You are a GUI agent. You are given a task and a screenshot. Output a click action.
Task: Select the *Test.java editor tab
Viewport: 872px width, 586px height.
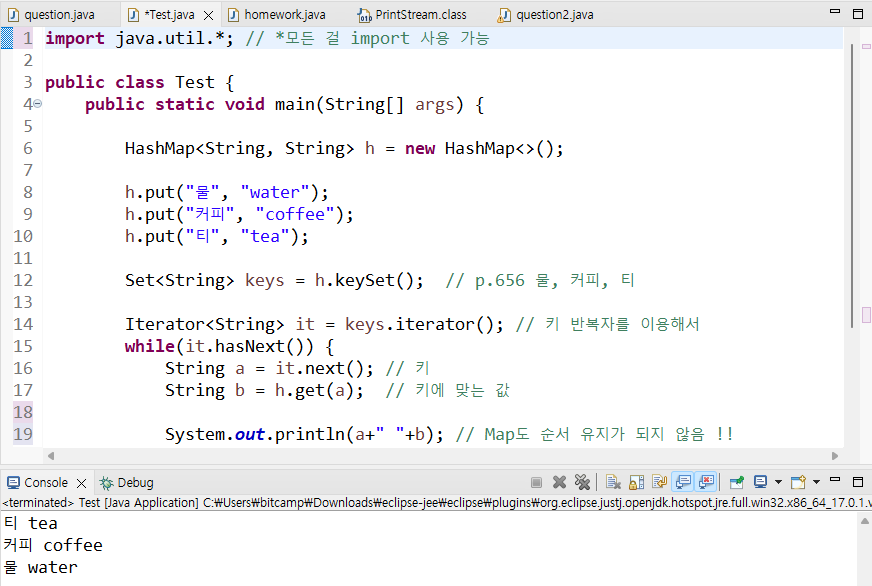click(169, 15)
